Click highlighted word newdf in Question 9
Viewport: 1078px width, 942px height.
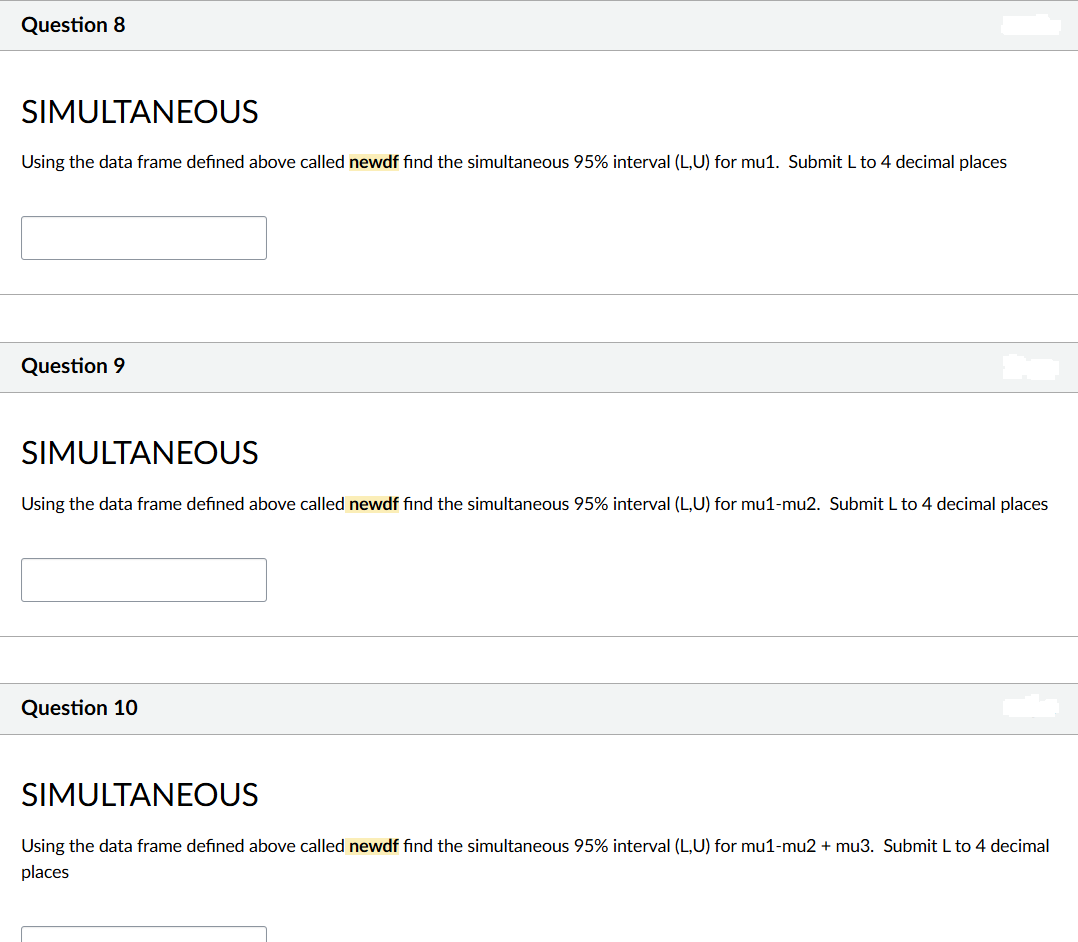click(x=373, y=504)
